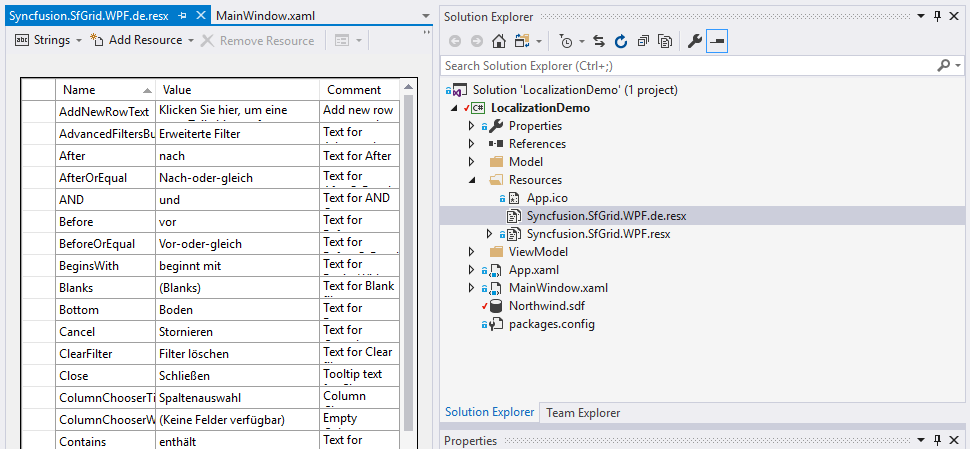This screenshot has height=449, width=970.
Task: Open the document tab overflow dropdown
Action: pyautogui.click(x=426, y=16)
